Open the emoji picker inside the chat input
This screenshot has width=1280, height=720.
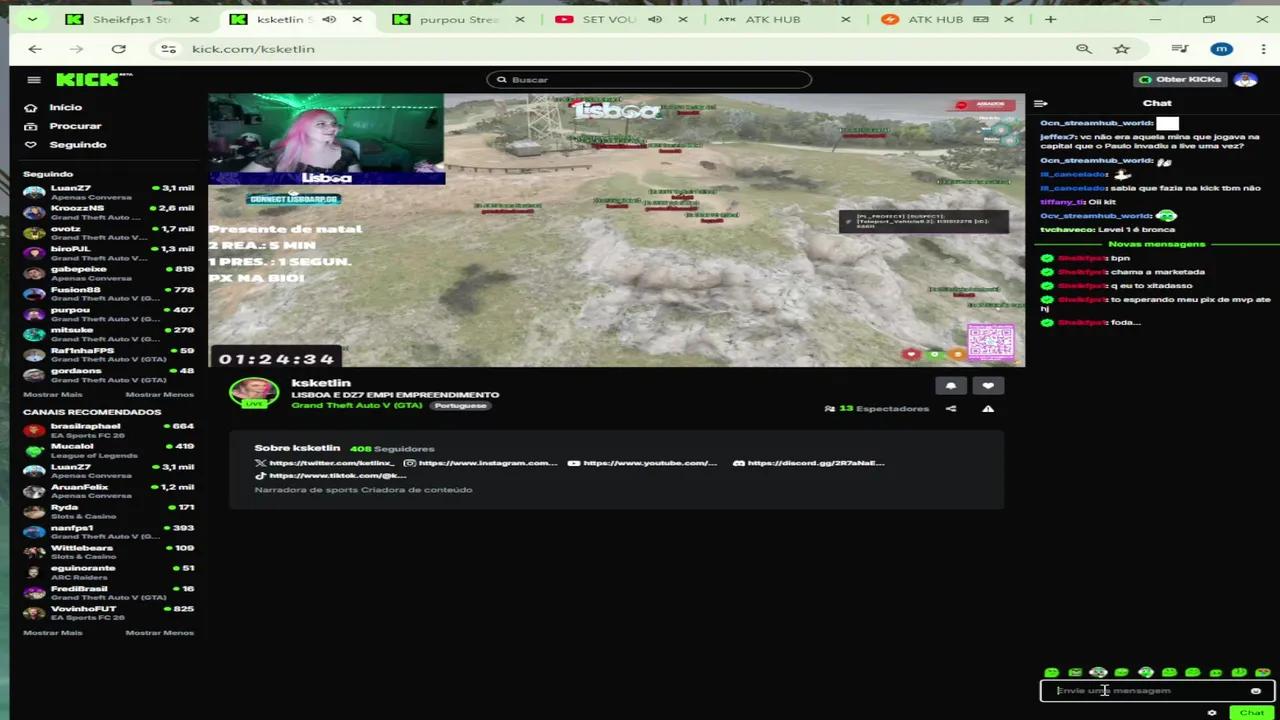tap(1255, 690)
